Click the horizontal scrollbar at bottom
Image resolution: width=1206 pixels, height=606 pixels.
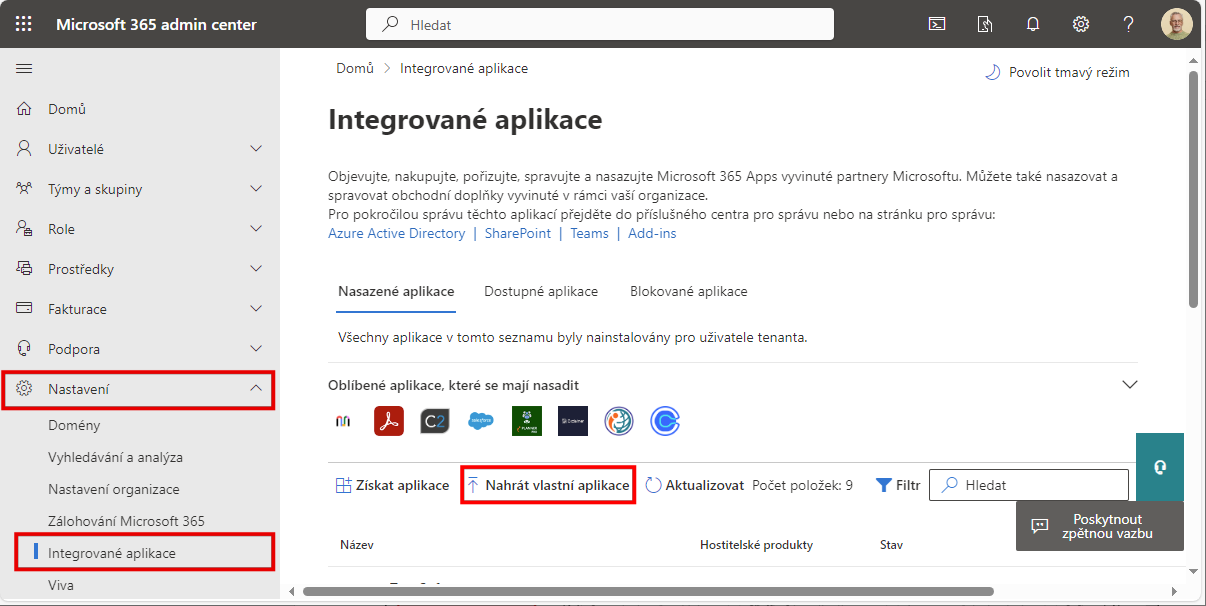point(648,591)
